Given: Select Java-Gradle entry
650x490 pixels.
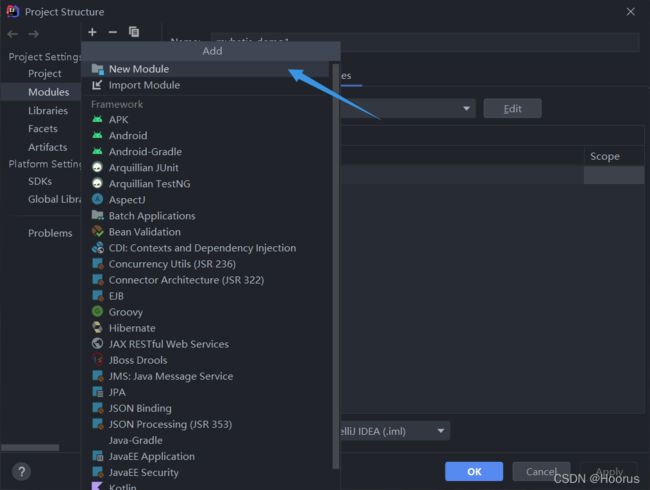Looking at the screenshot, I should pyautogui.click(x=206, y=440).
